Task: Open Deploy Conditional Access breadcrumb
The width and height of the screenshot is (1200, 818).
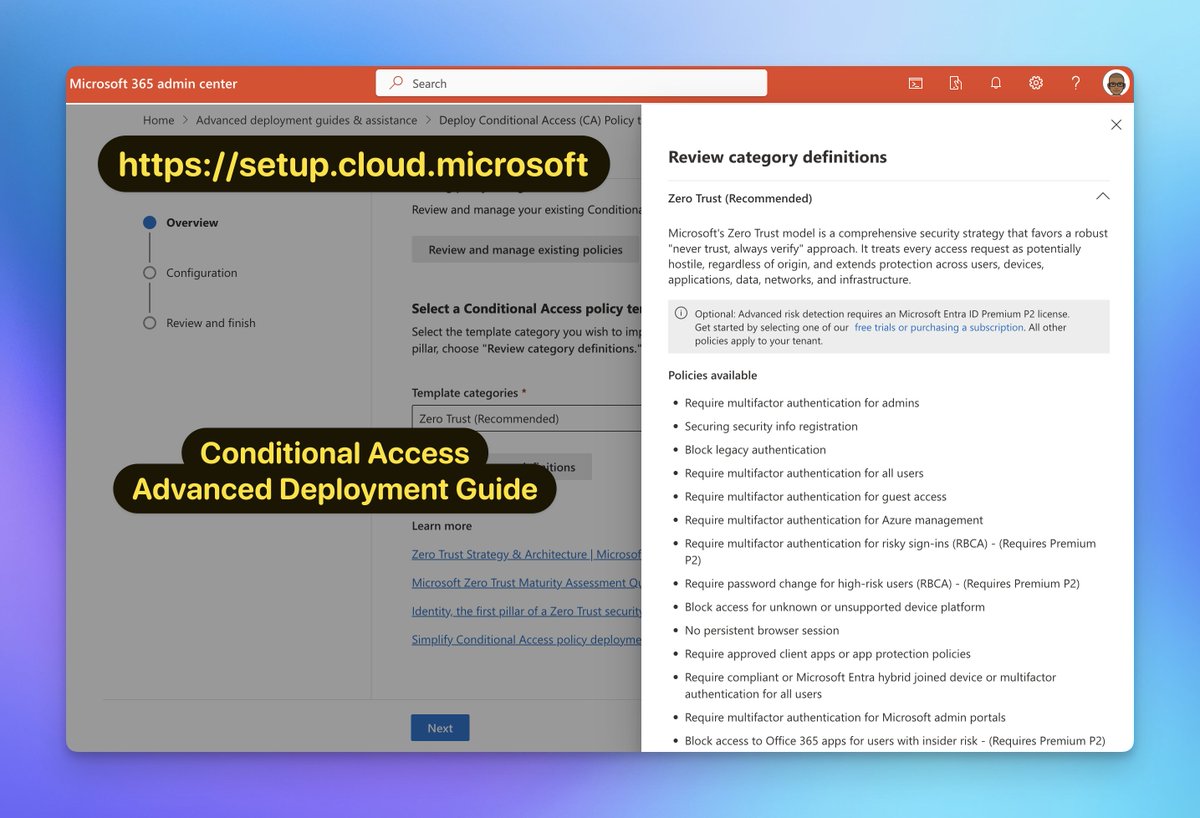Action: click(540, 120)
